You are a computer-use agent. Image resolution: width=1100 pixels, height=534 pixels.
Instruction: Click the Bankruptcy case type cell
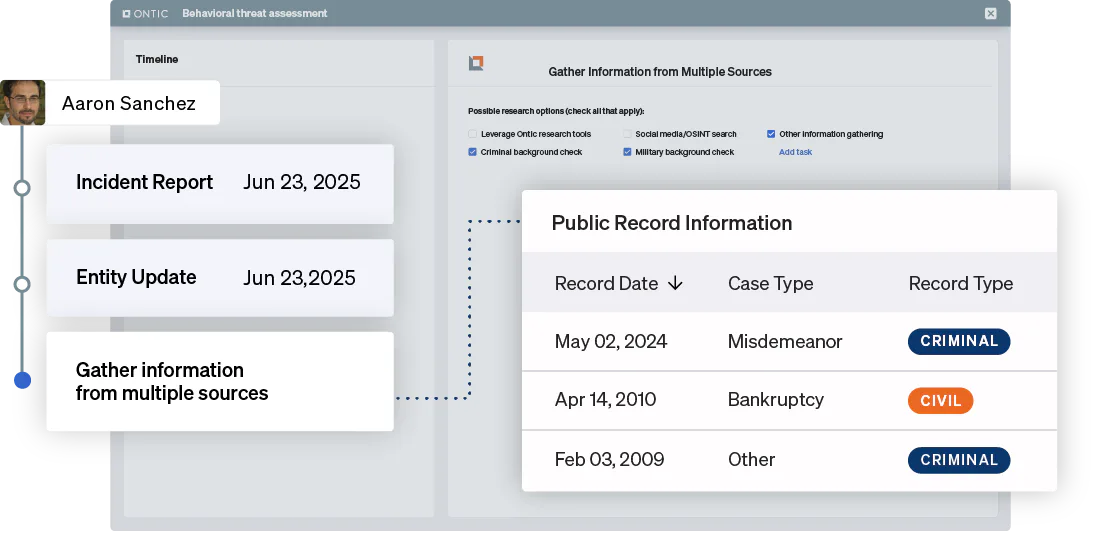coord(776,400)
